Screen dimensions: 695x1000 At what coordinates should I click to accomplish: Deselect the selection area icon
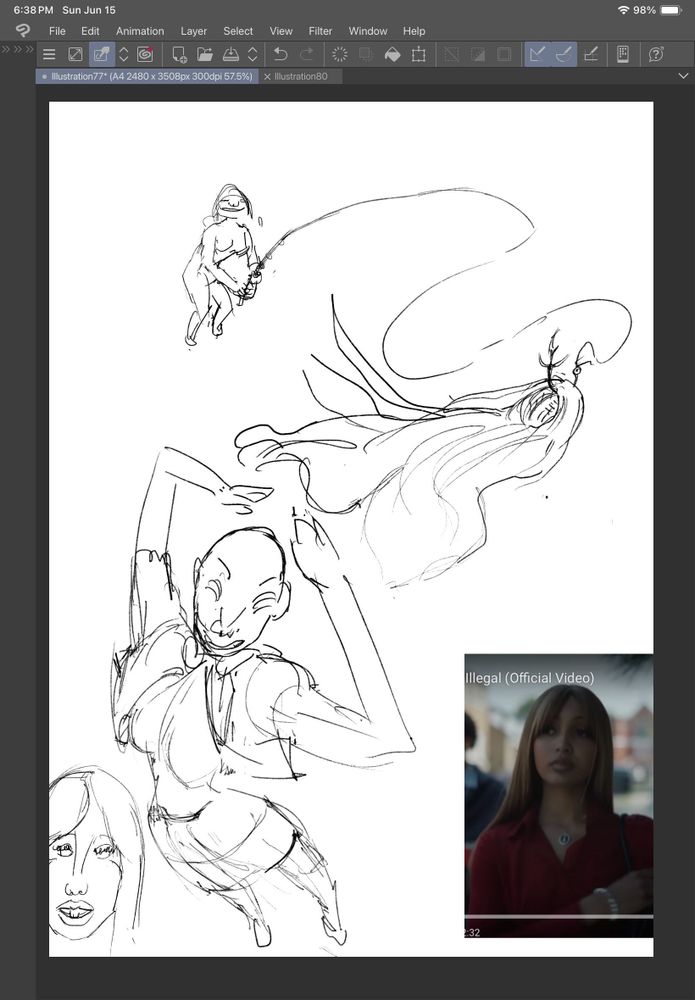451,55
